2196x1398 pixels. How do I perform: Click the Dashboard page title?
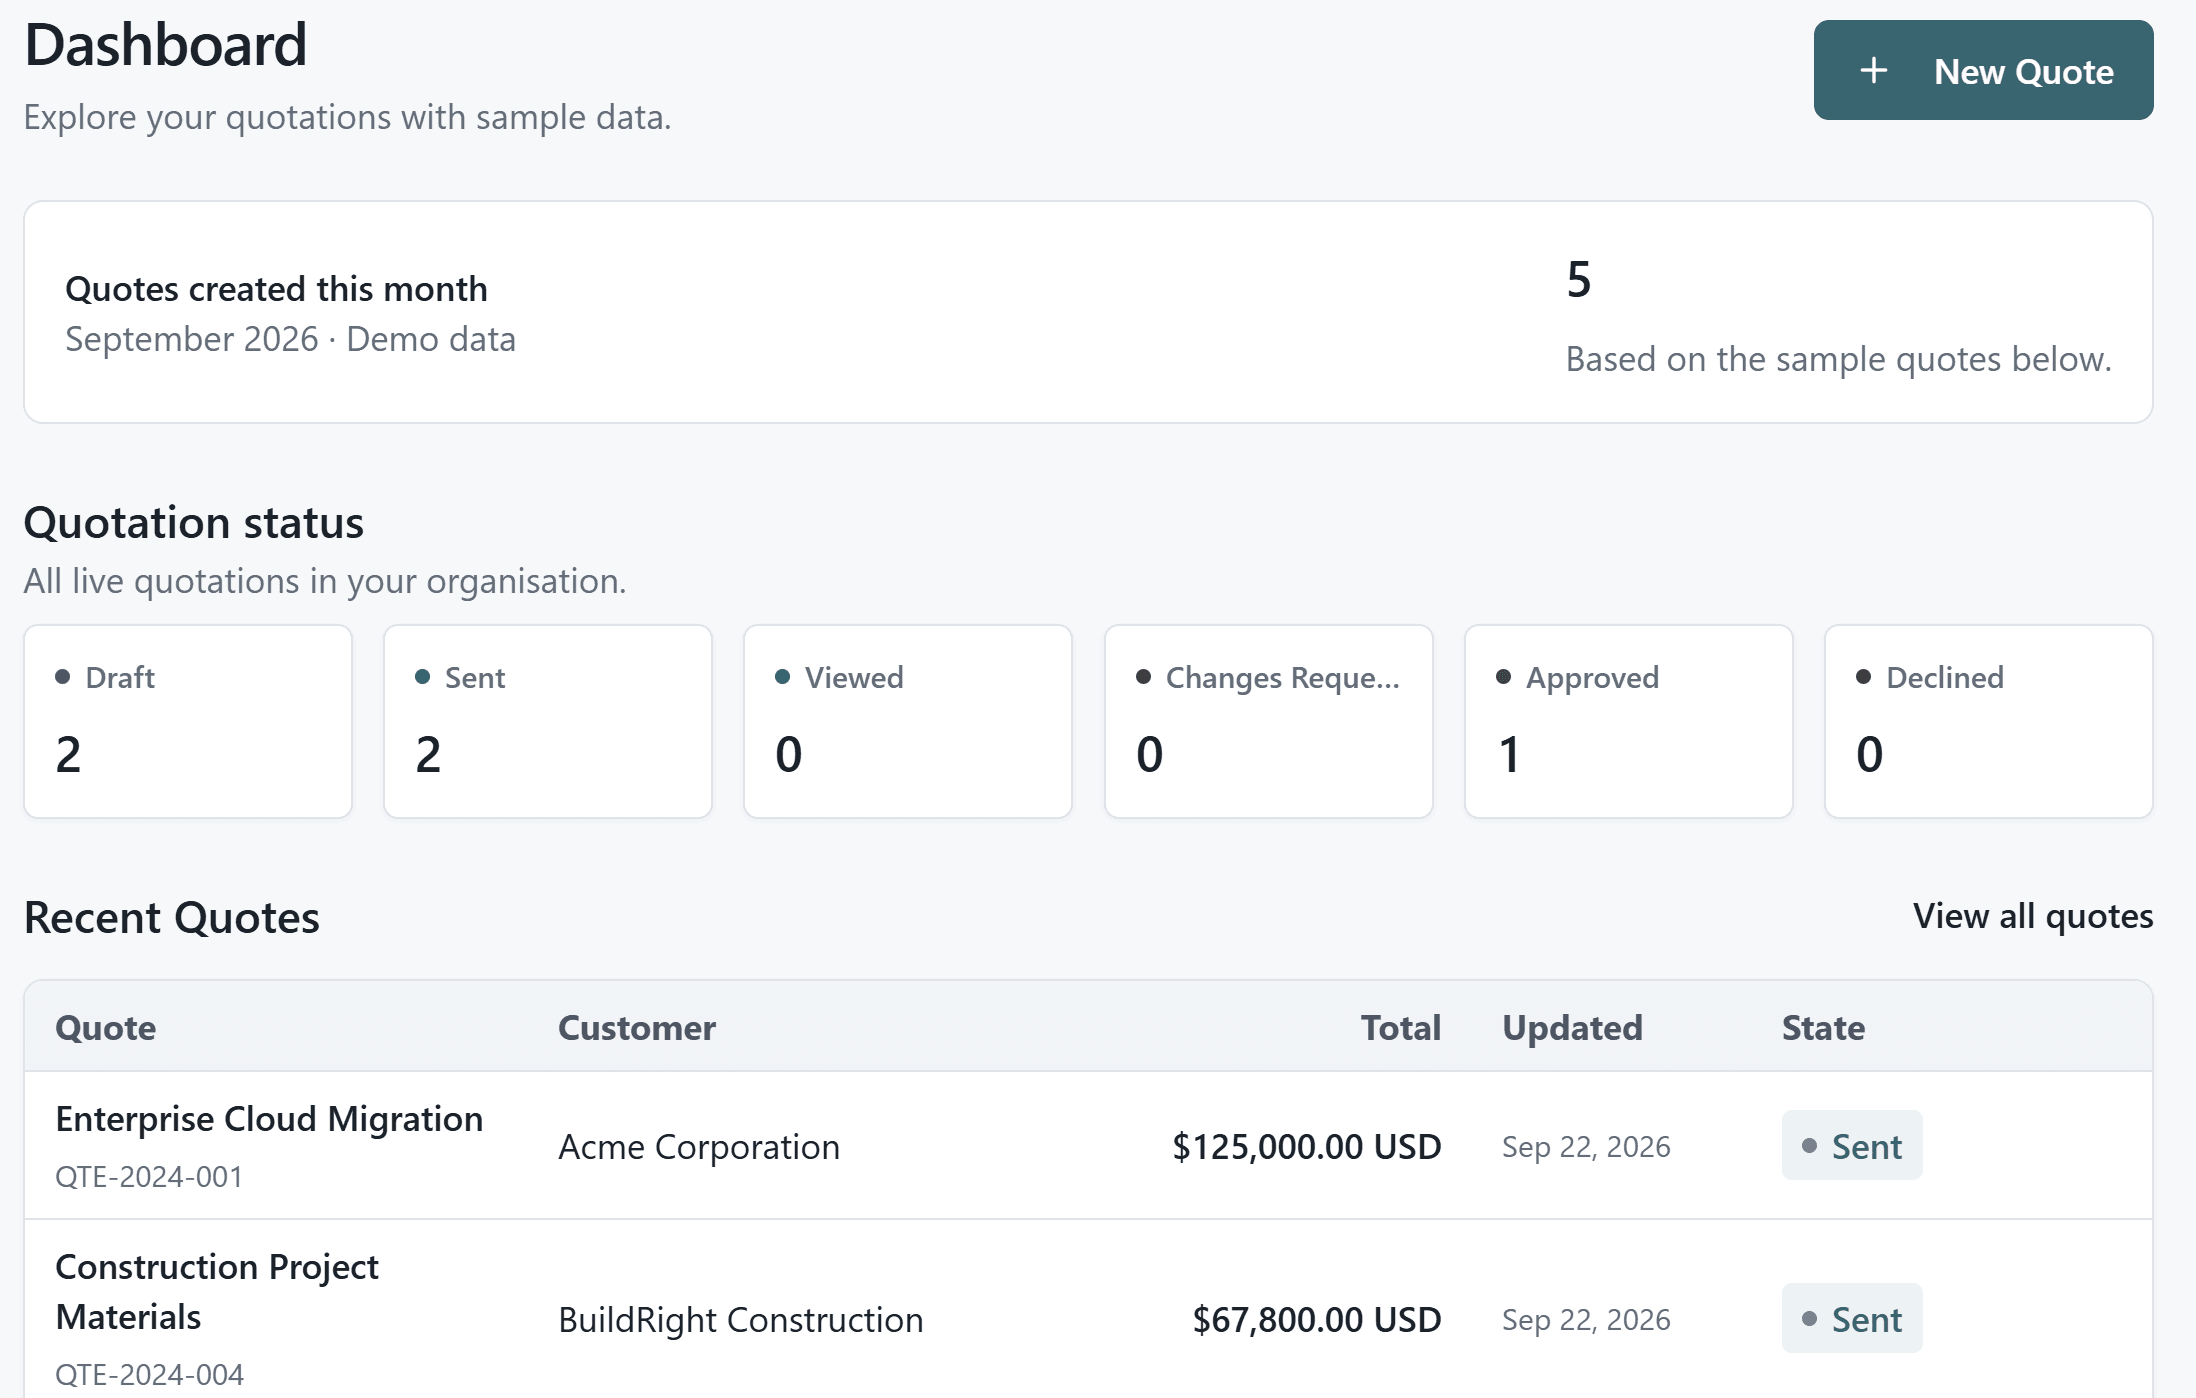coord(166,44)
